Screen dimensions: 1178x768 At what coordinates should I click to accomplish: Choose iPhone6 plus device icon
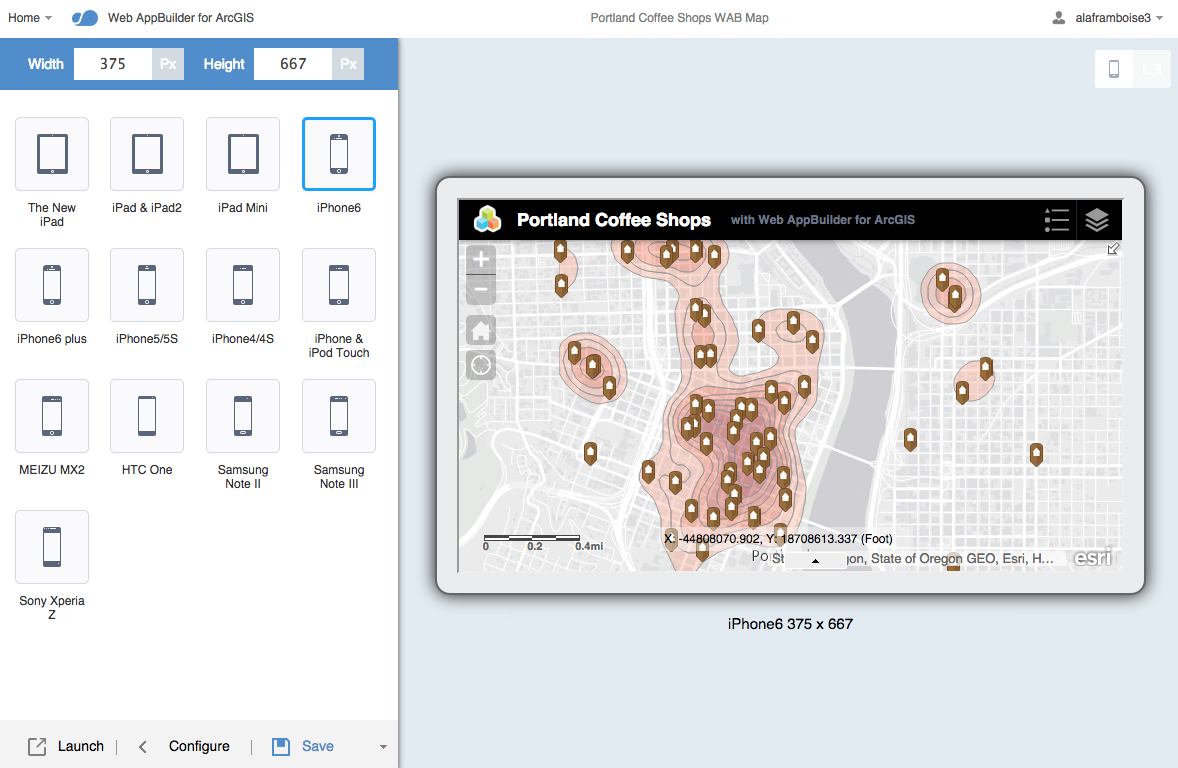click(x=52, y=285)
